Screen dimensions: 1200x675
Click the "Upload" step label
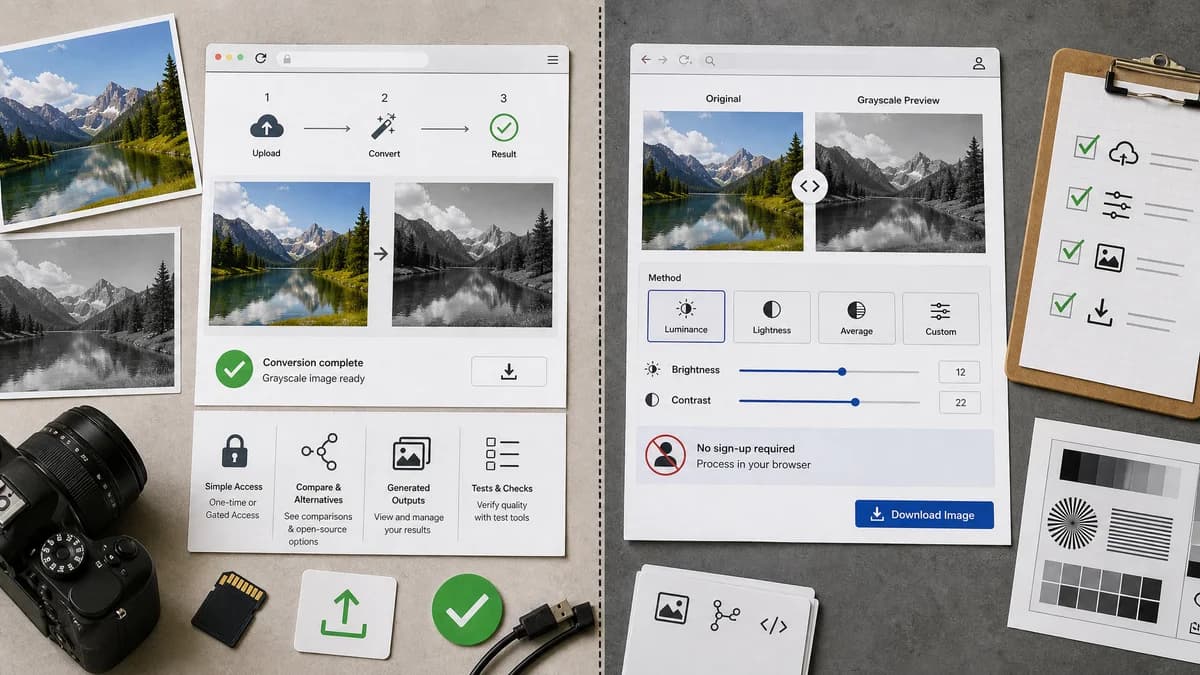coord(266,154)
